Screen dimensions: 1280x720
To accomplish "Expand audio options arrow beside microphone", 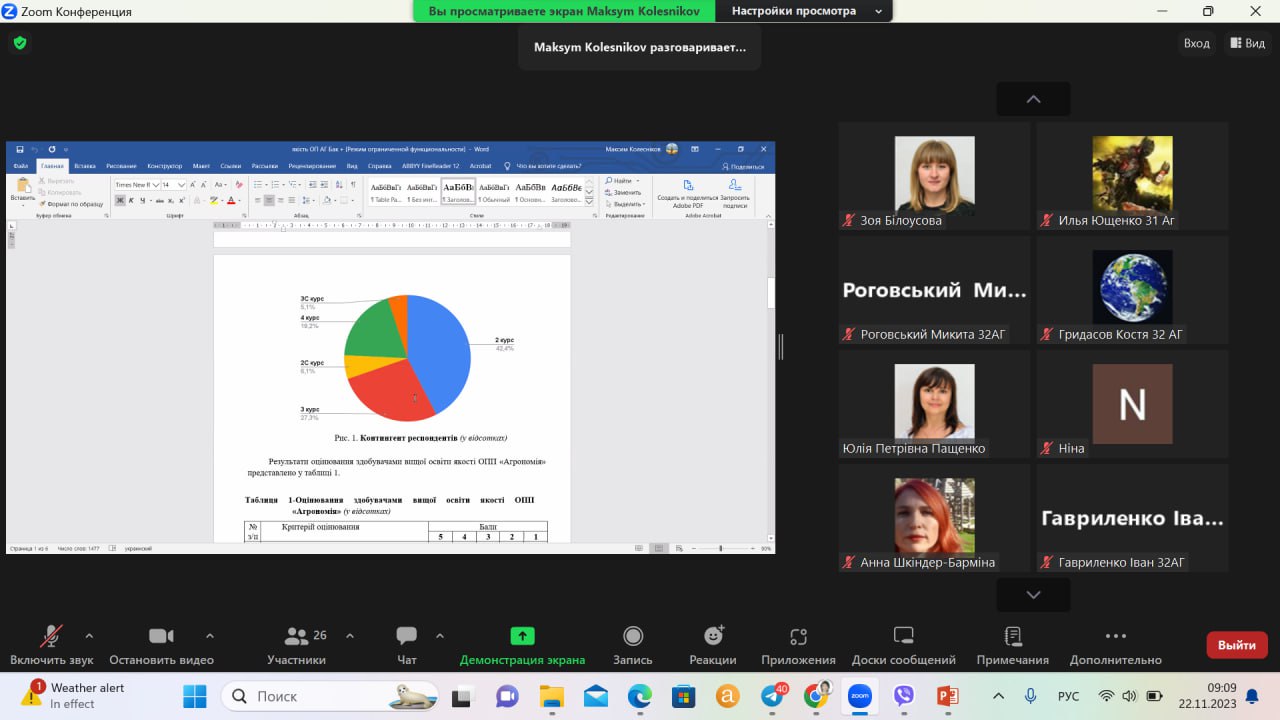I will pyautogui.click(x=89, y=635).
